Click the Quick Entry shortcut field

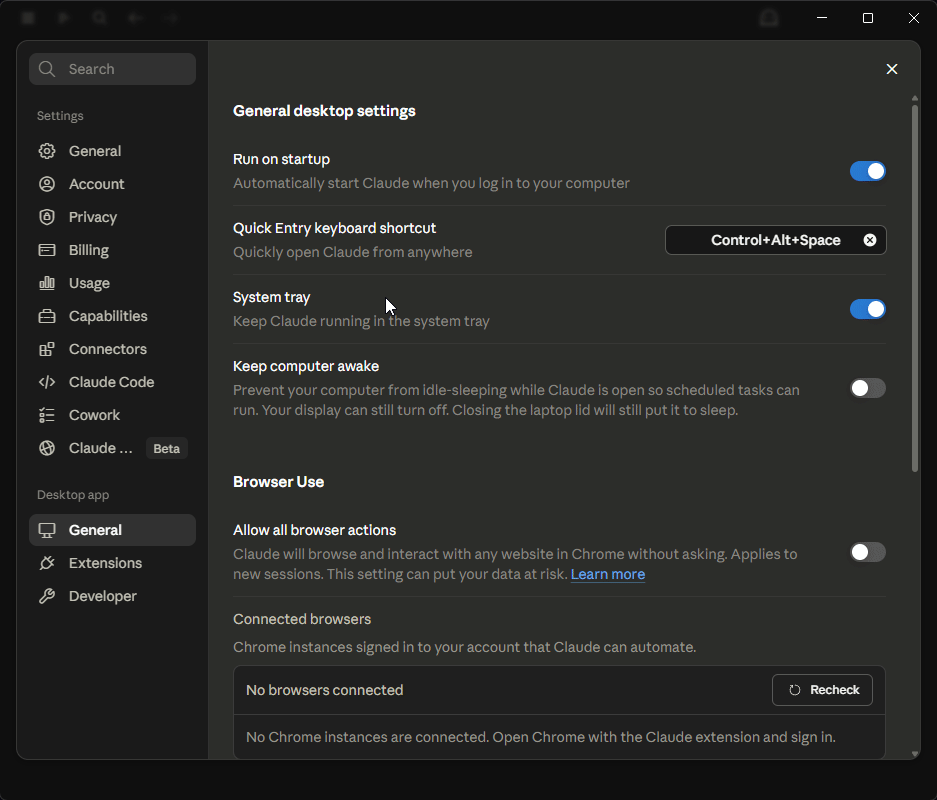pyautogui.click(x=776, y=240)
